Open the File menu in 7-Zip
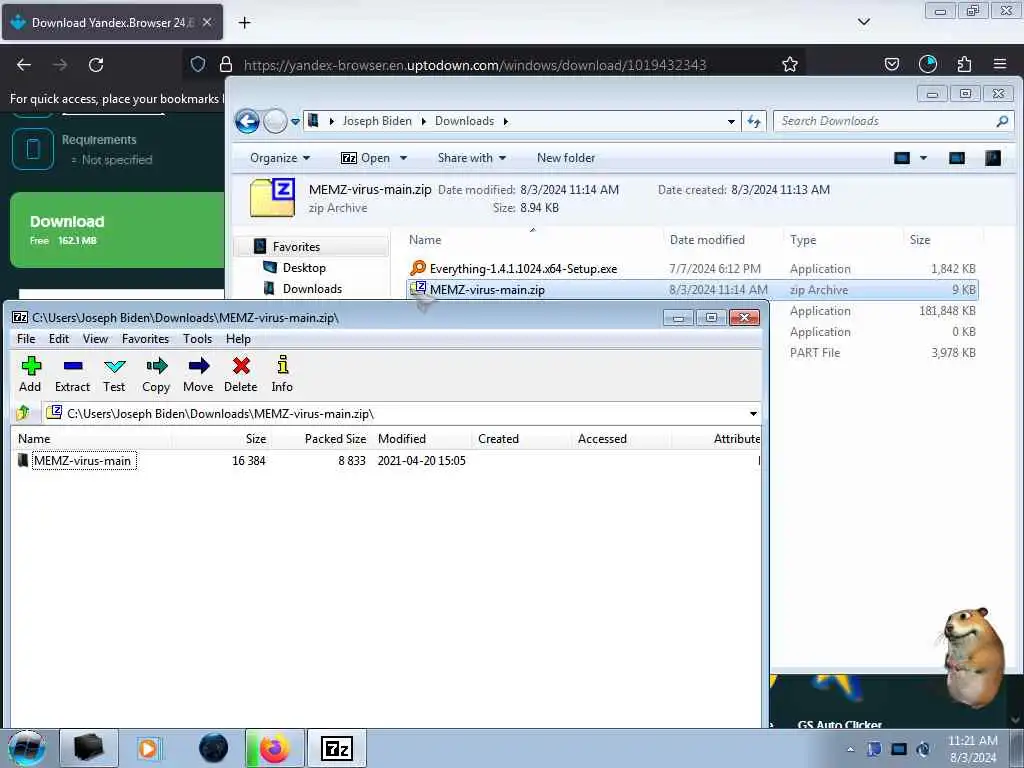 tap(26, 339)
